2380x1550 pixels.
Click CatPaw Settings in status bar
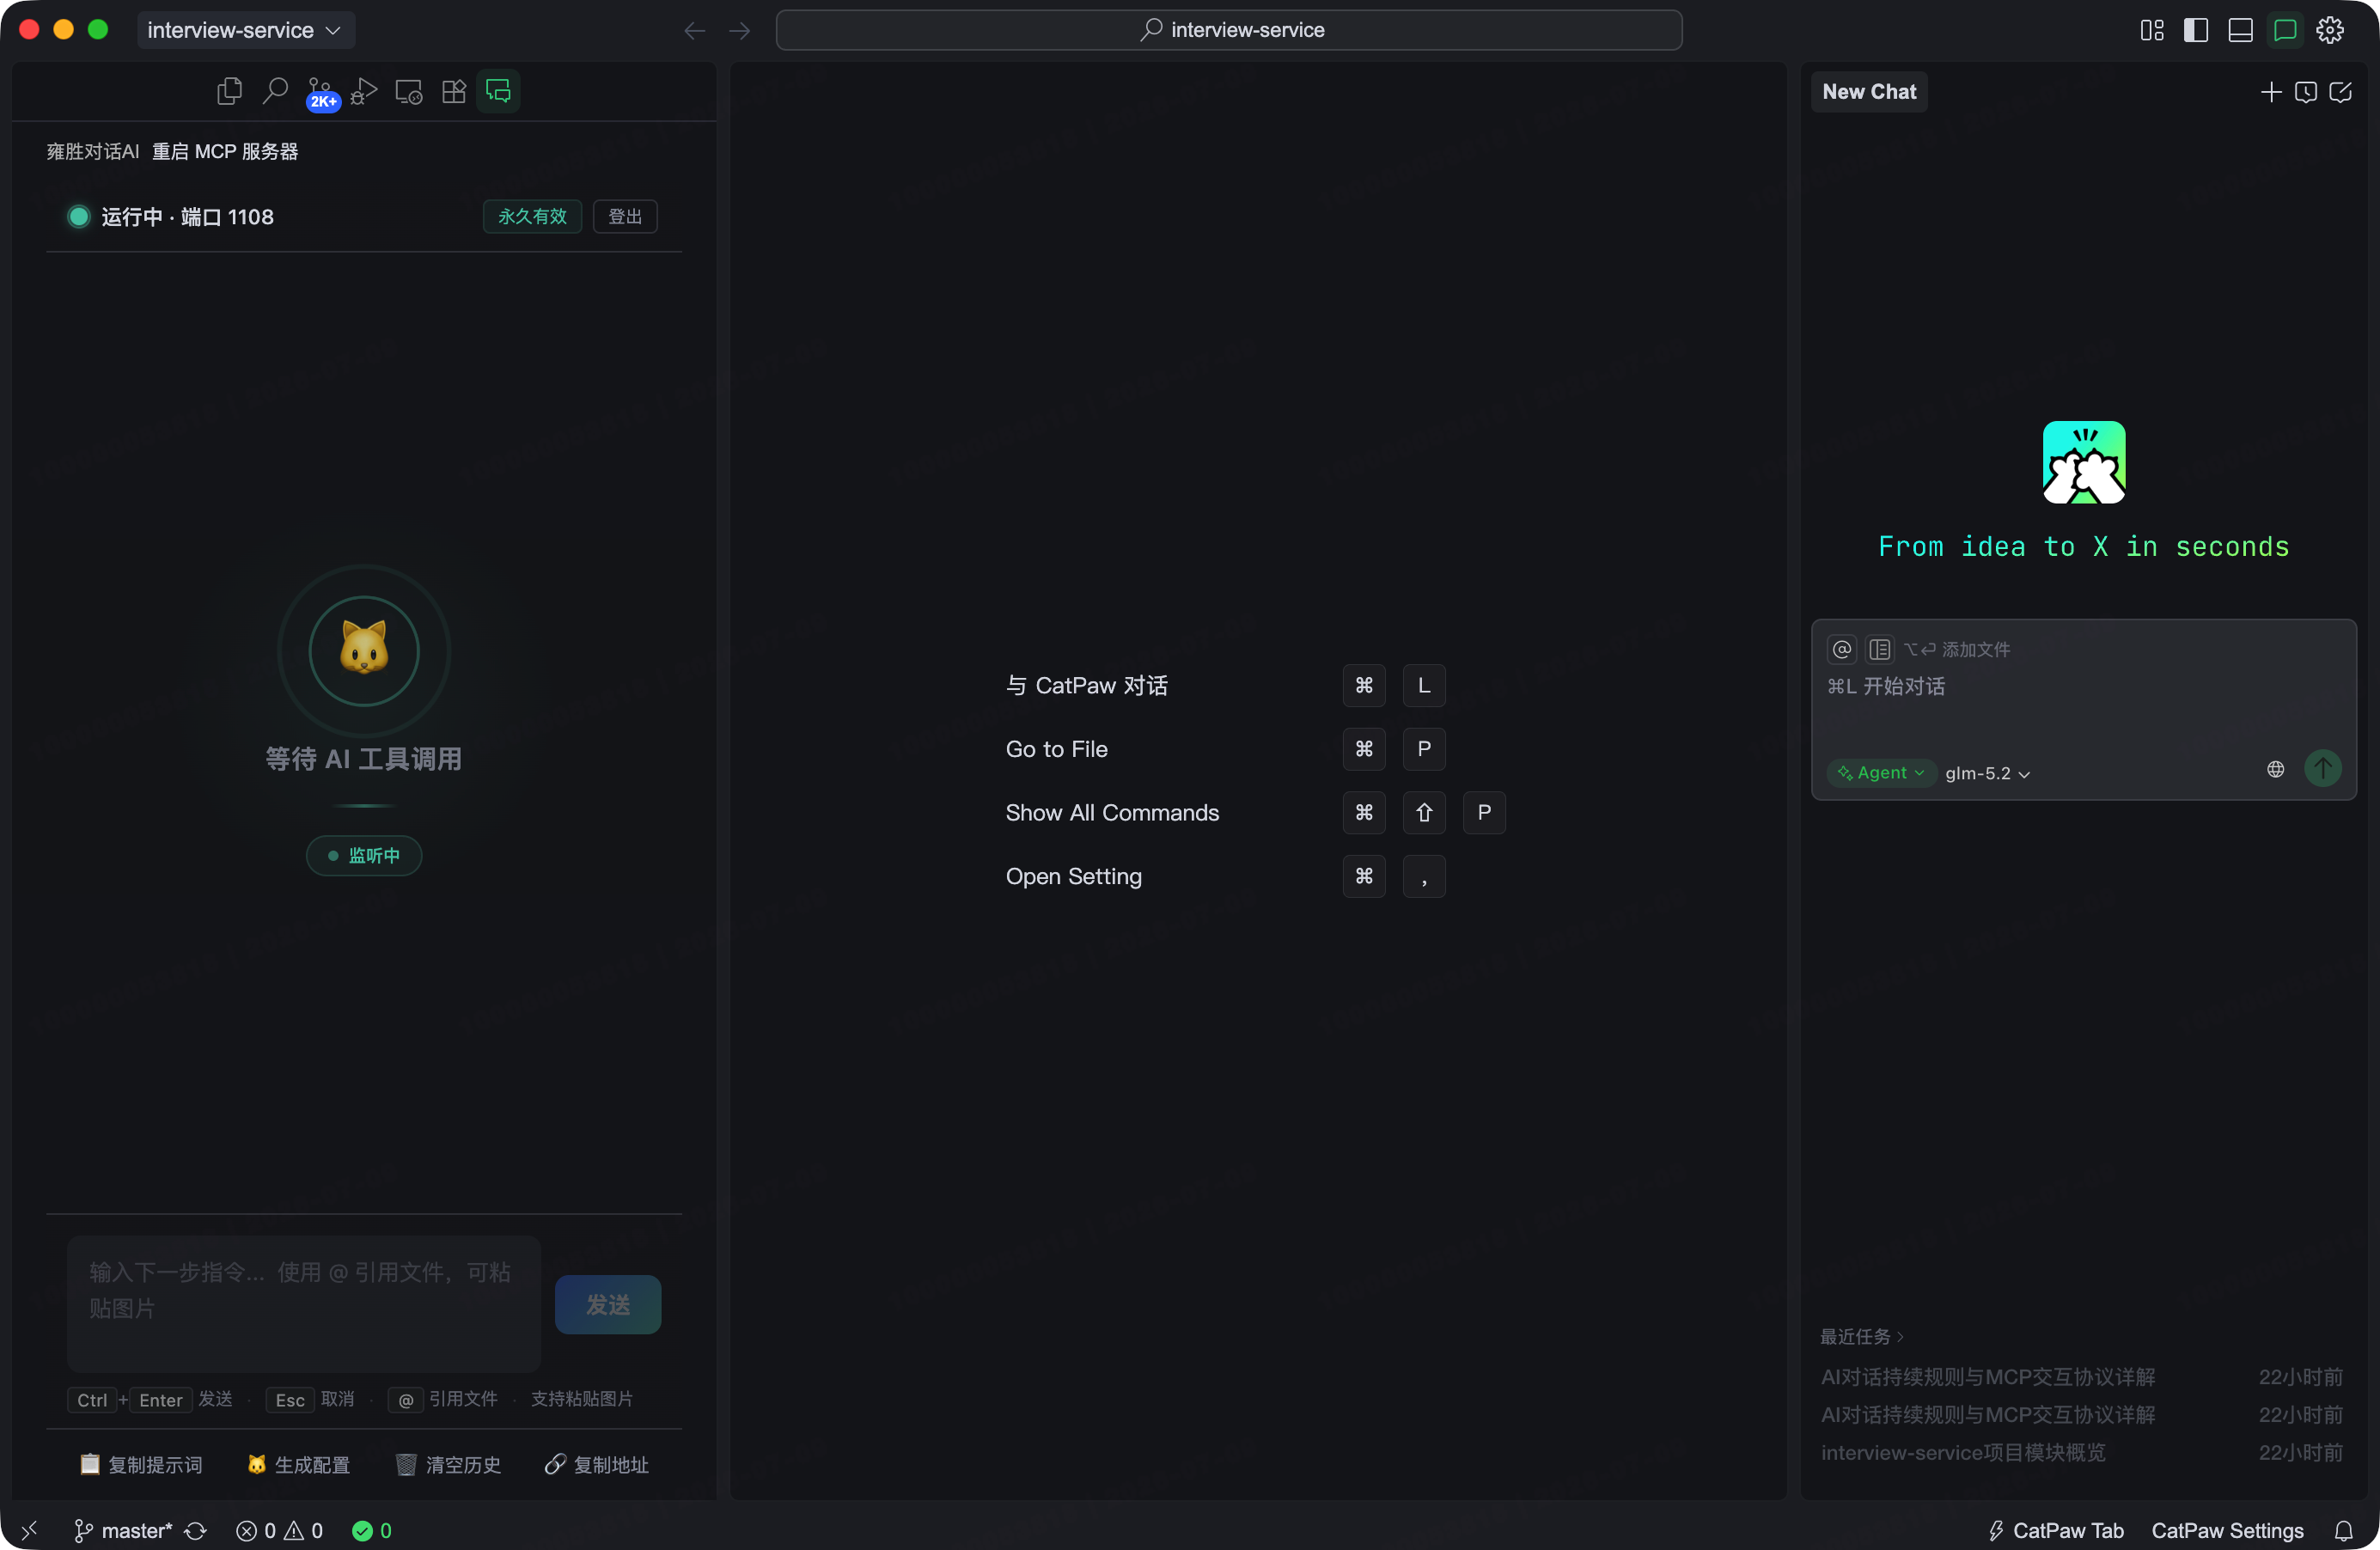tap(2228, 1531)
